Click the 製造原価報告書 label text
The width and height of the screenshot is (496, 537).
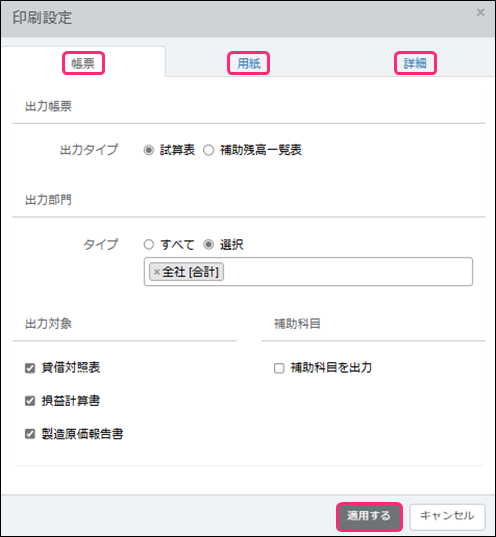click(x=82, y=434)
